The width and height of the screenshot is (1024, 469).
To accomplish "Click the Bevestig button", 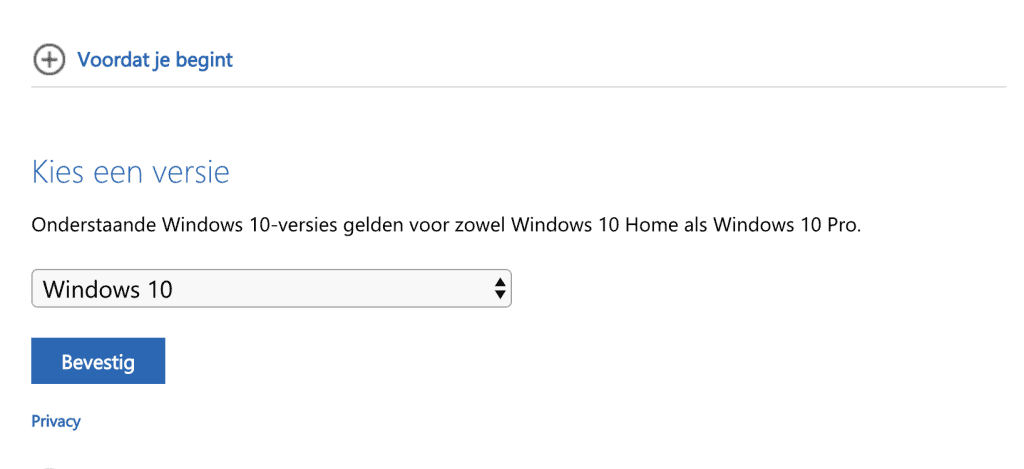I will click(x=98, y=361).
